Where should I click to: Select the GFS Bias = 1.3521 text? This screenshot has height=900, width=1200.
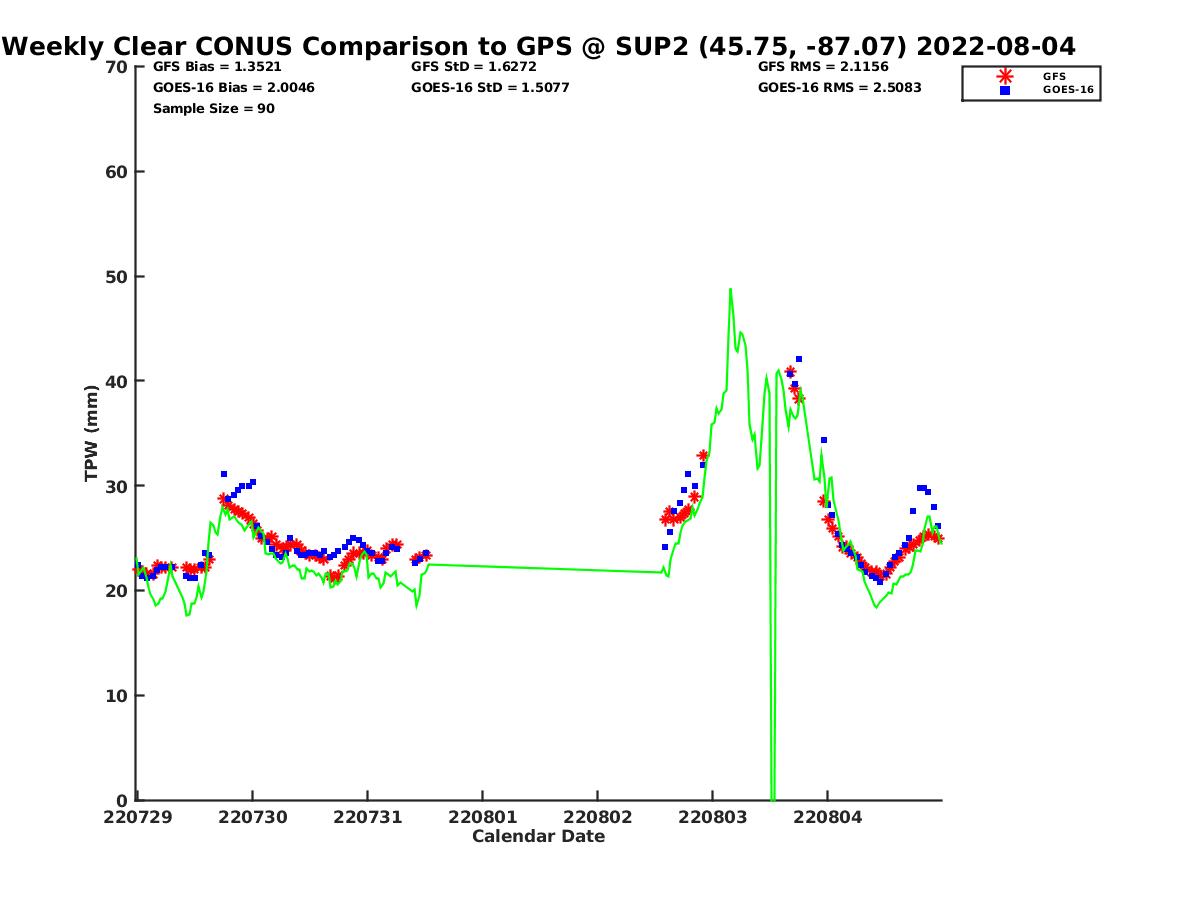(x=210, y=67)
